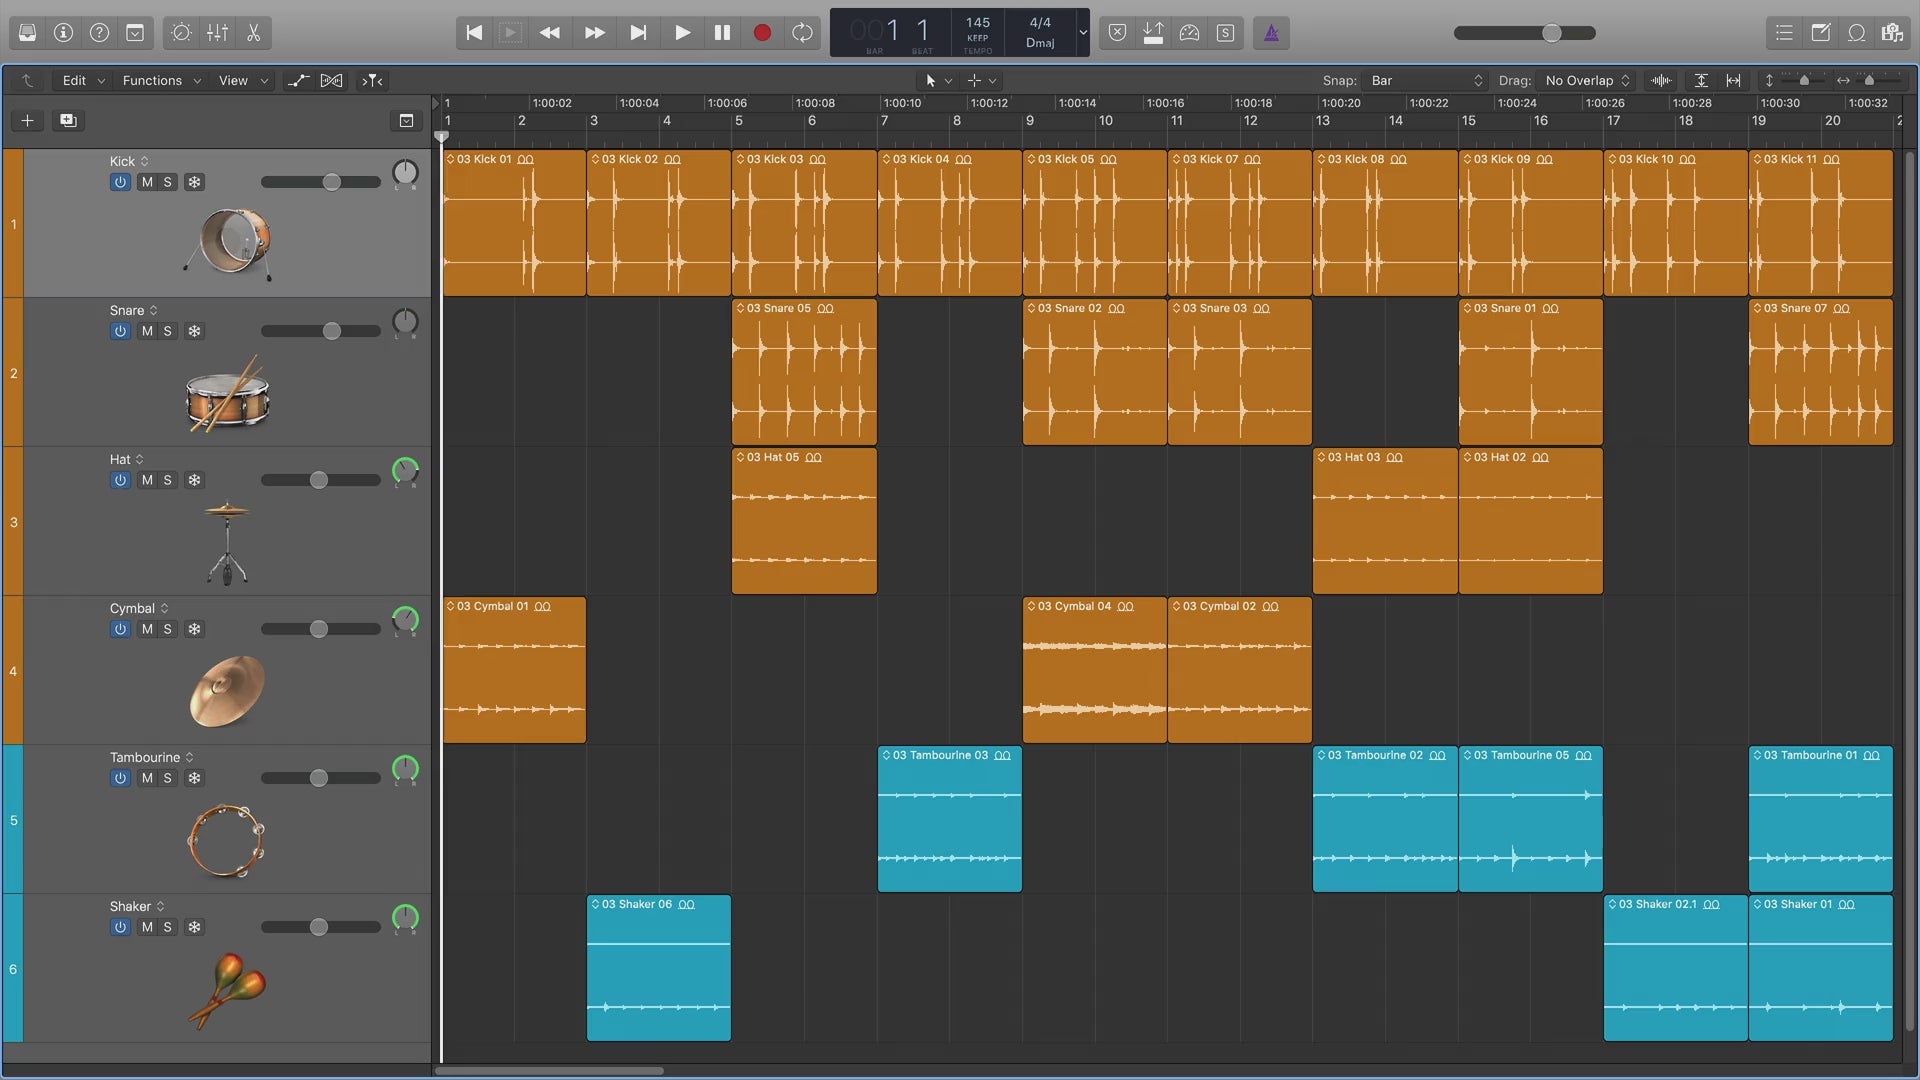Add new track with plus button
Screen dimensions: 1920x1080
point(28,121)
